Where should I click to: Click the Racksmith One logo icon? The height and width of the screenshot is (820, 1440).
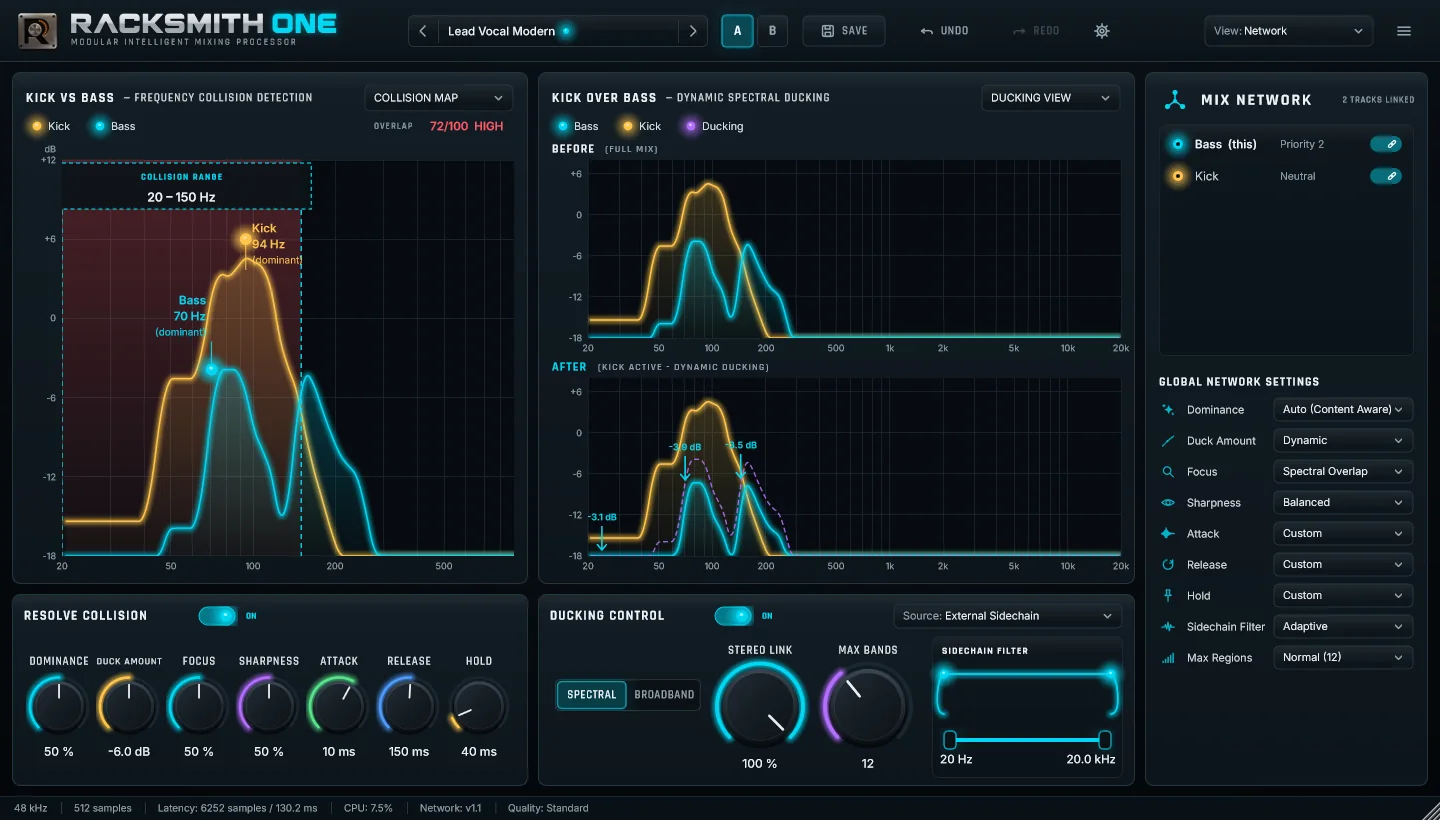click(37, 31)
